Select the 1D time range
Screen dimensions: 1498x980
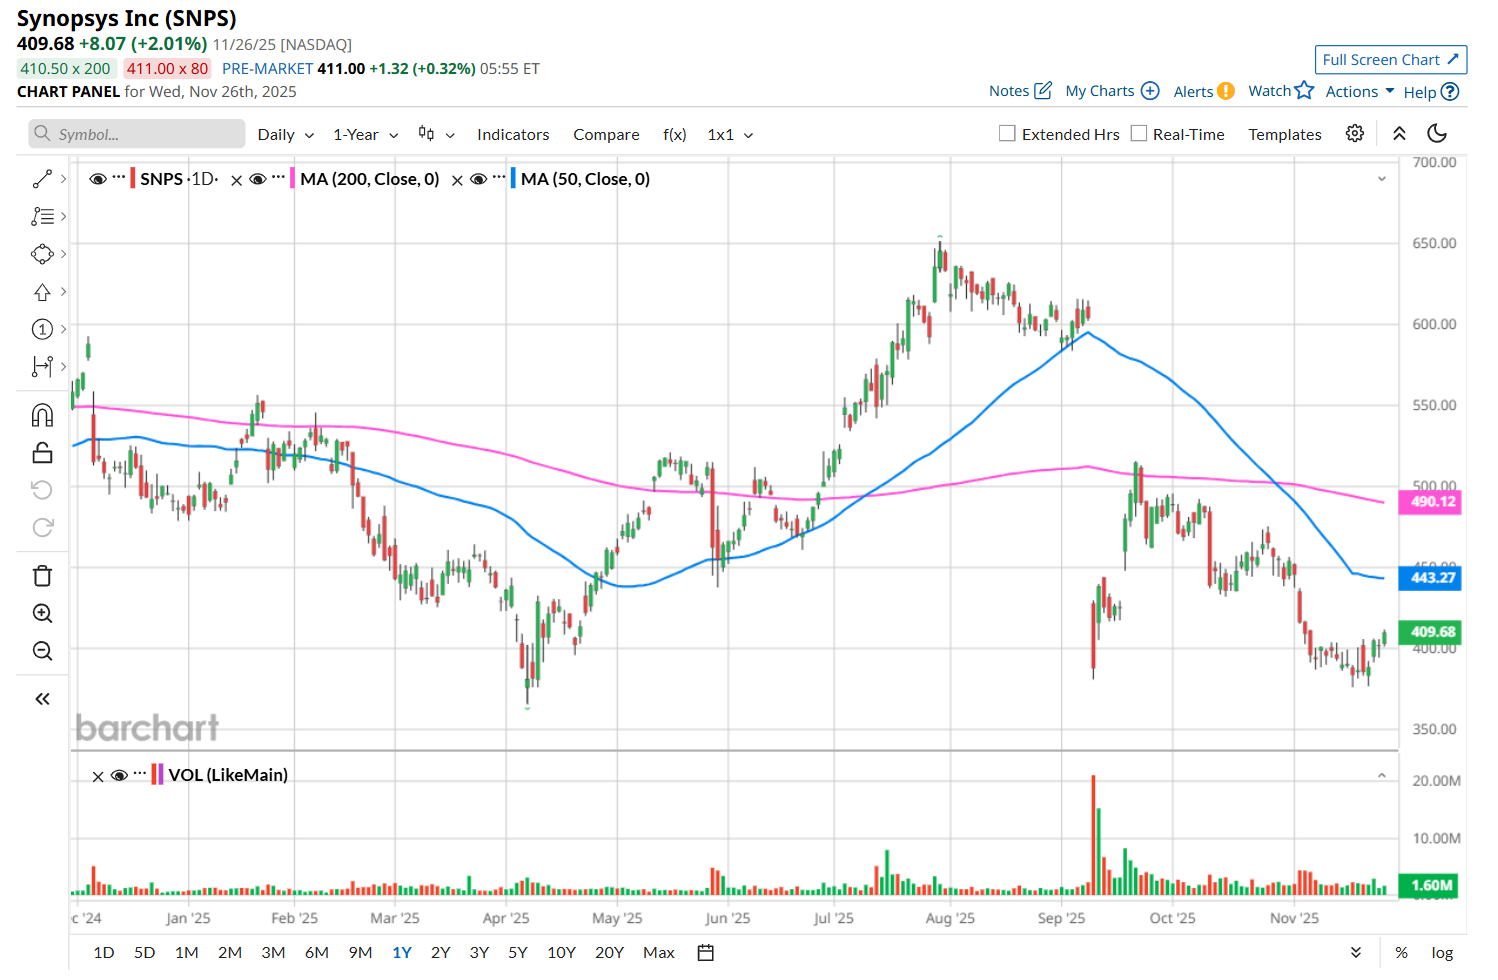pyautogui.click(x=104, y=953)
